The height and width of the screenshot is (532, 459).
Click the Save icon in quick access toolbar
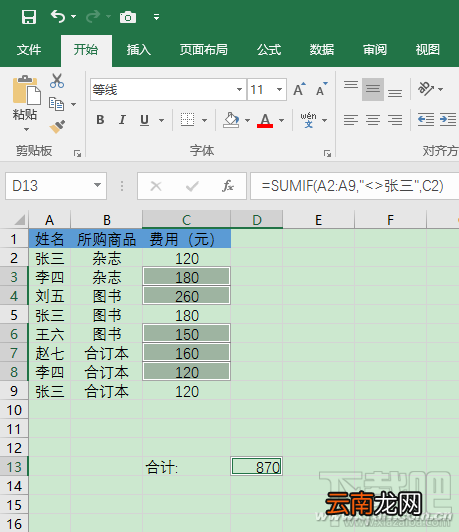click(29, 17)
